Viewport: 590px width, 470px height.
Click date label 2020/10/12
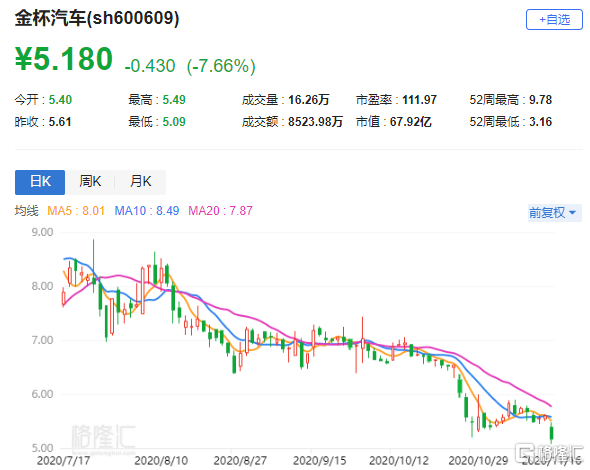point(399,461)
